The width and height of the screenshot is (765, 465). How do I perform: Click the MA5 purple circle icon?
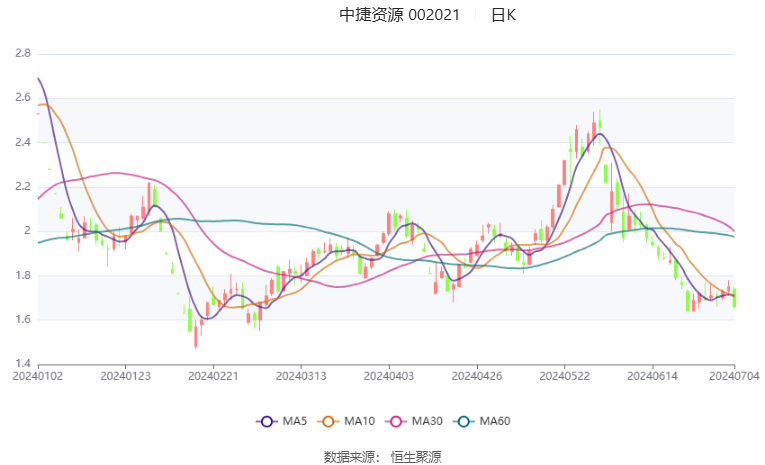pyautogui.click(x=266, y=422)
